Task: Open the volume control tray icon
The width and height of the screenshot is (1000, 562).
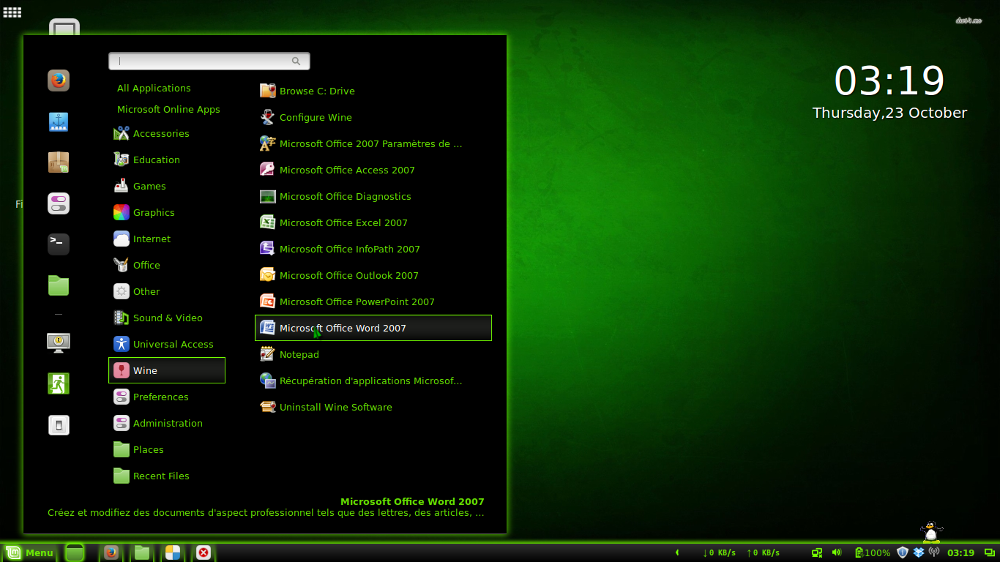Action: [x=837, y=552]
